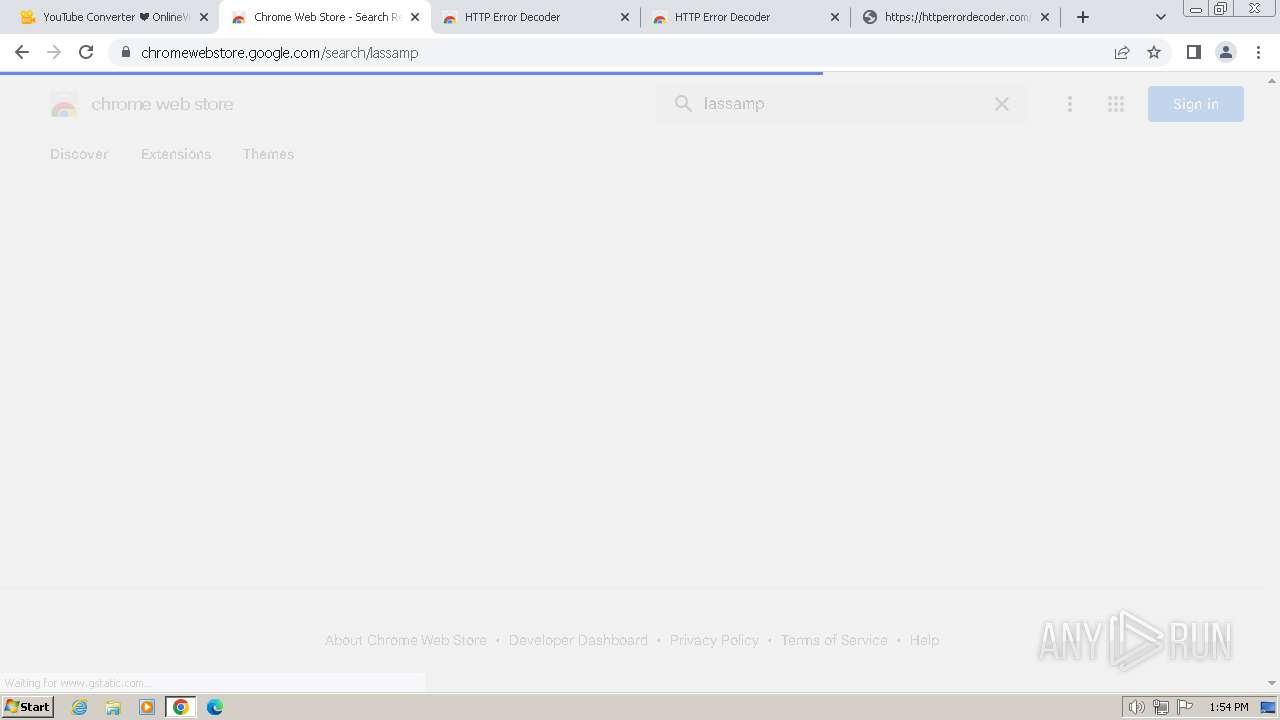Viewport: 1280px width, 720px height.
Task: Launch Internet Explorer from taskbar
Action: [80, 707]
